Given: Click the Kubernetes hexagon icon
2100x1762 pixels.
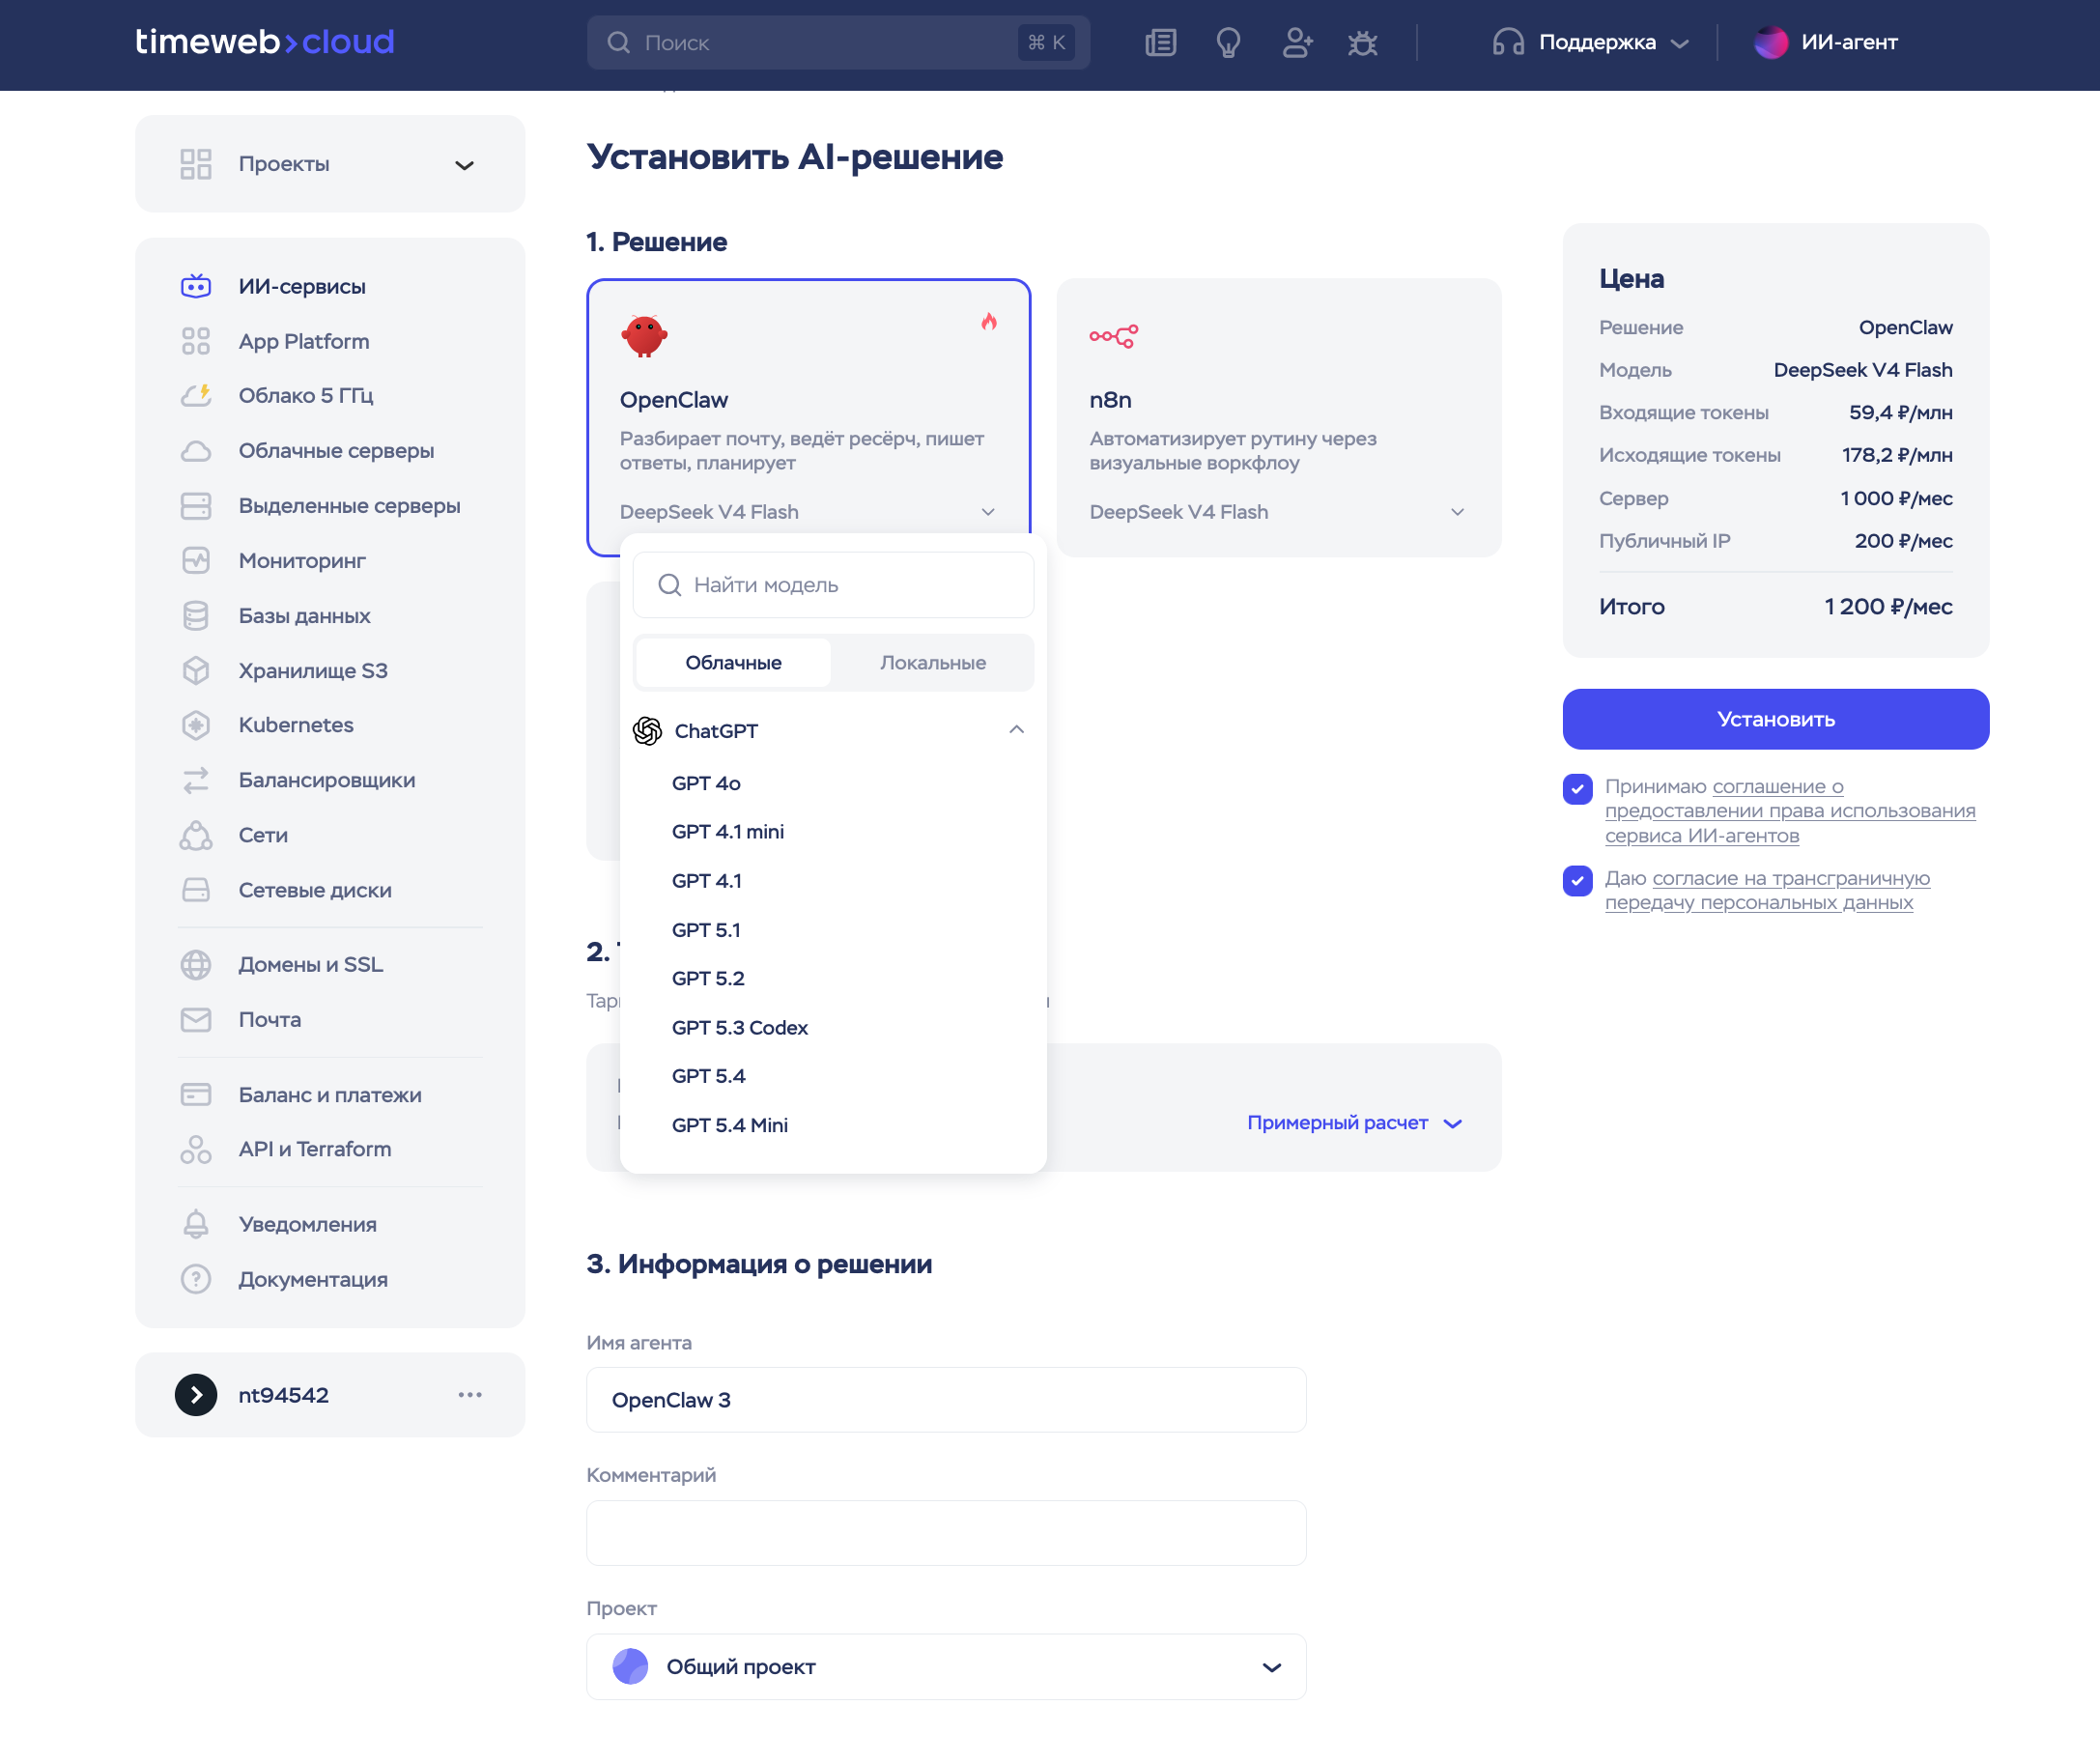Looking at the screenshot, I should [196, 725].
